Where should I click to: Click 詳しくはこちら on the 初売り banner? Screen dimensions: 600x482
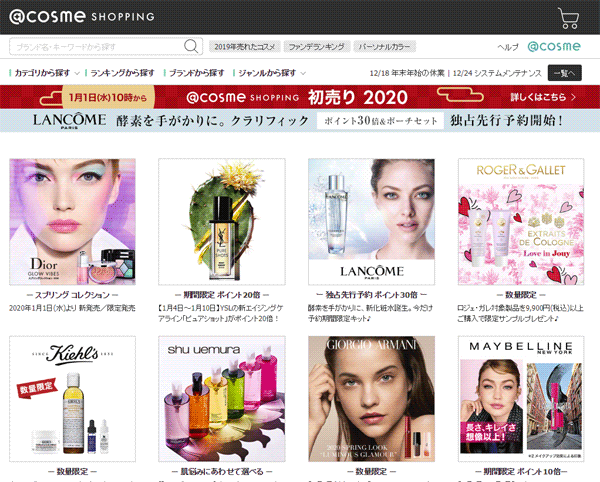point(543,97)
